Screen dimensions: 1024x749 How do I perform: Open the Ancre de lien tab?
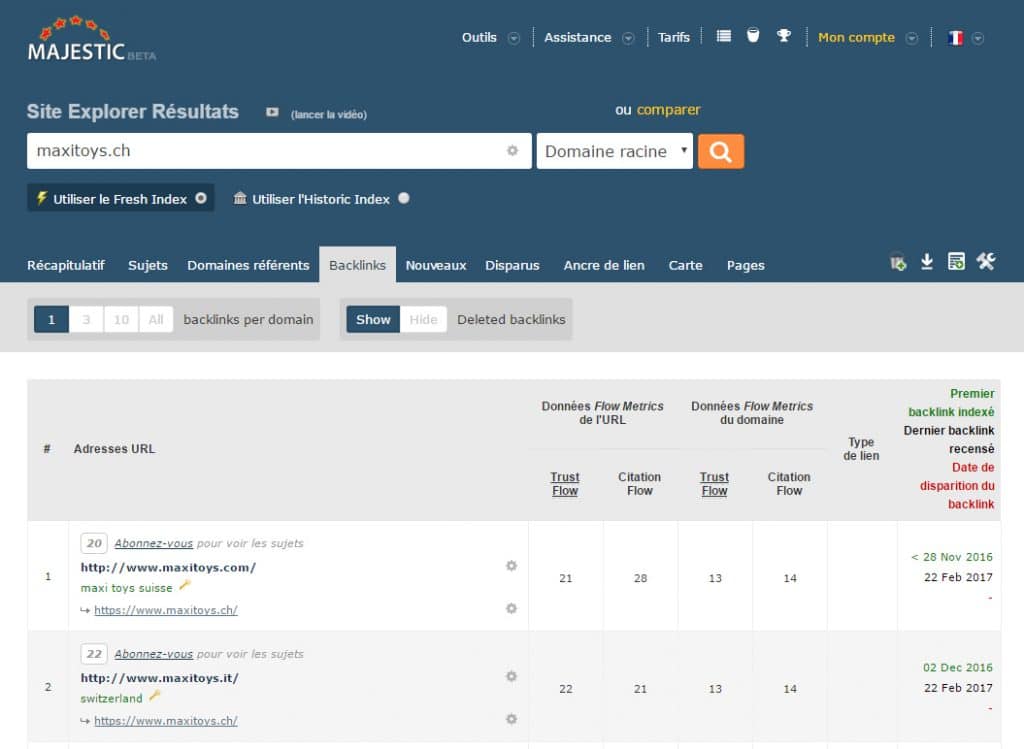coord(604,265)
